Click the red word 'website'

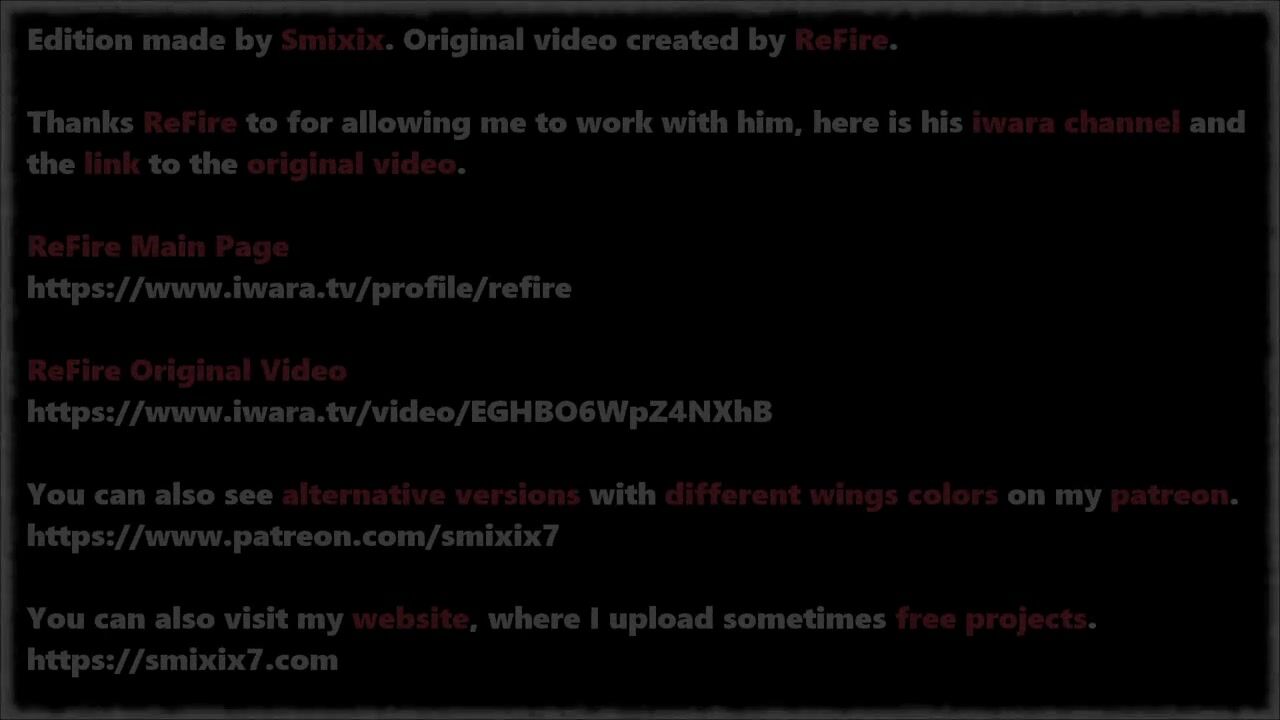tap(410, 618)
